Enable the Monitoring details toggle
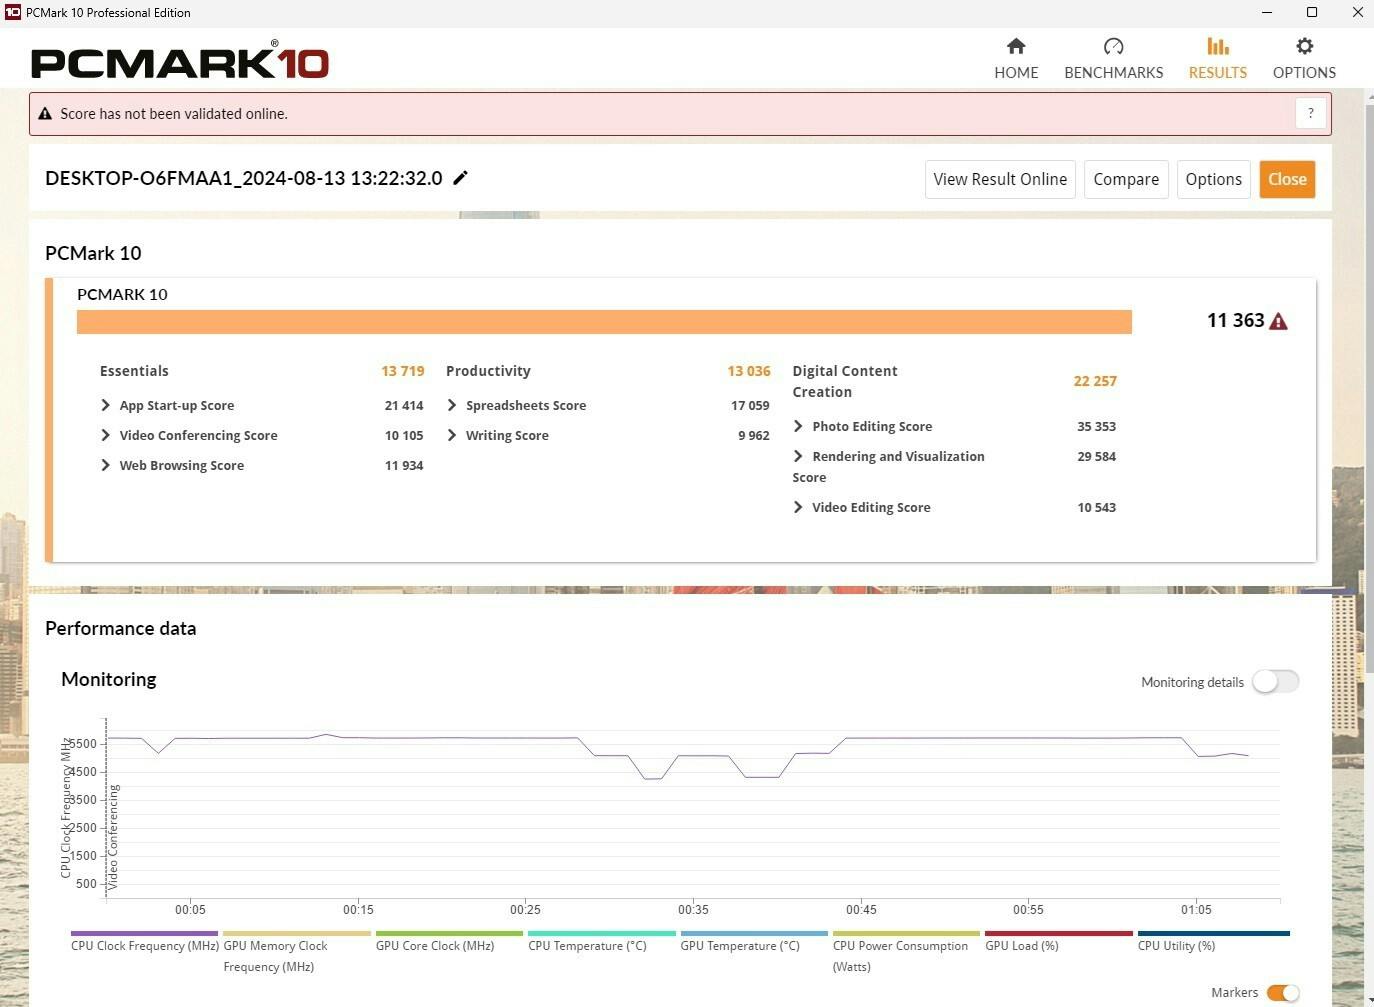 pos(1275,682)
